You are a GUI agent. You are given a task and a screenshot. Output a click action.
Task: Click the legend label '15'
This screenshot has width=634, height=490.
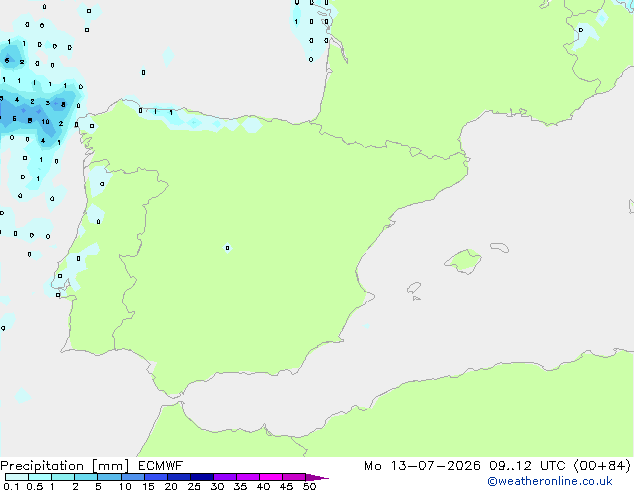coord(148,486)
